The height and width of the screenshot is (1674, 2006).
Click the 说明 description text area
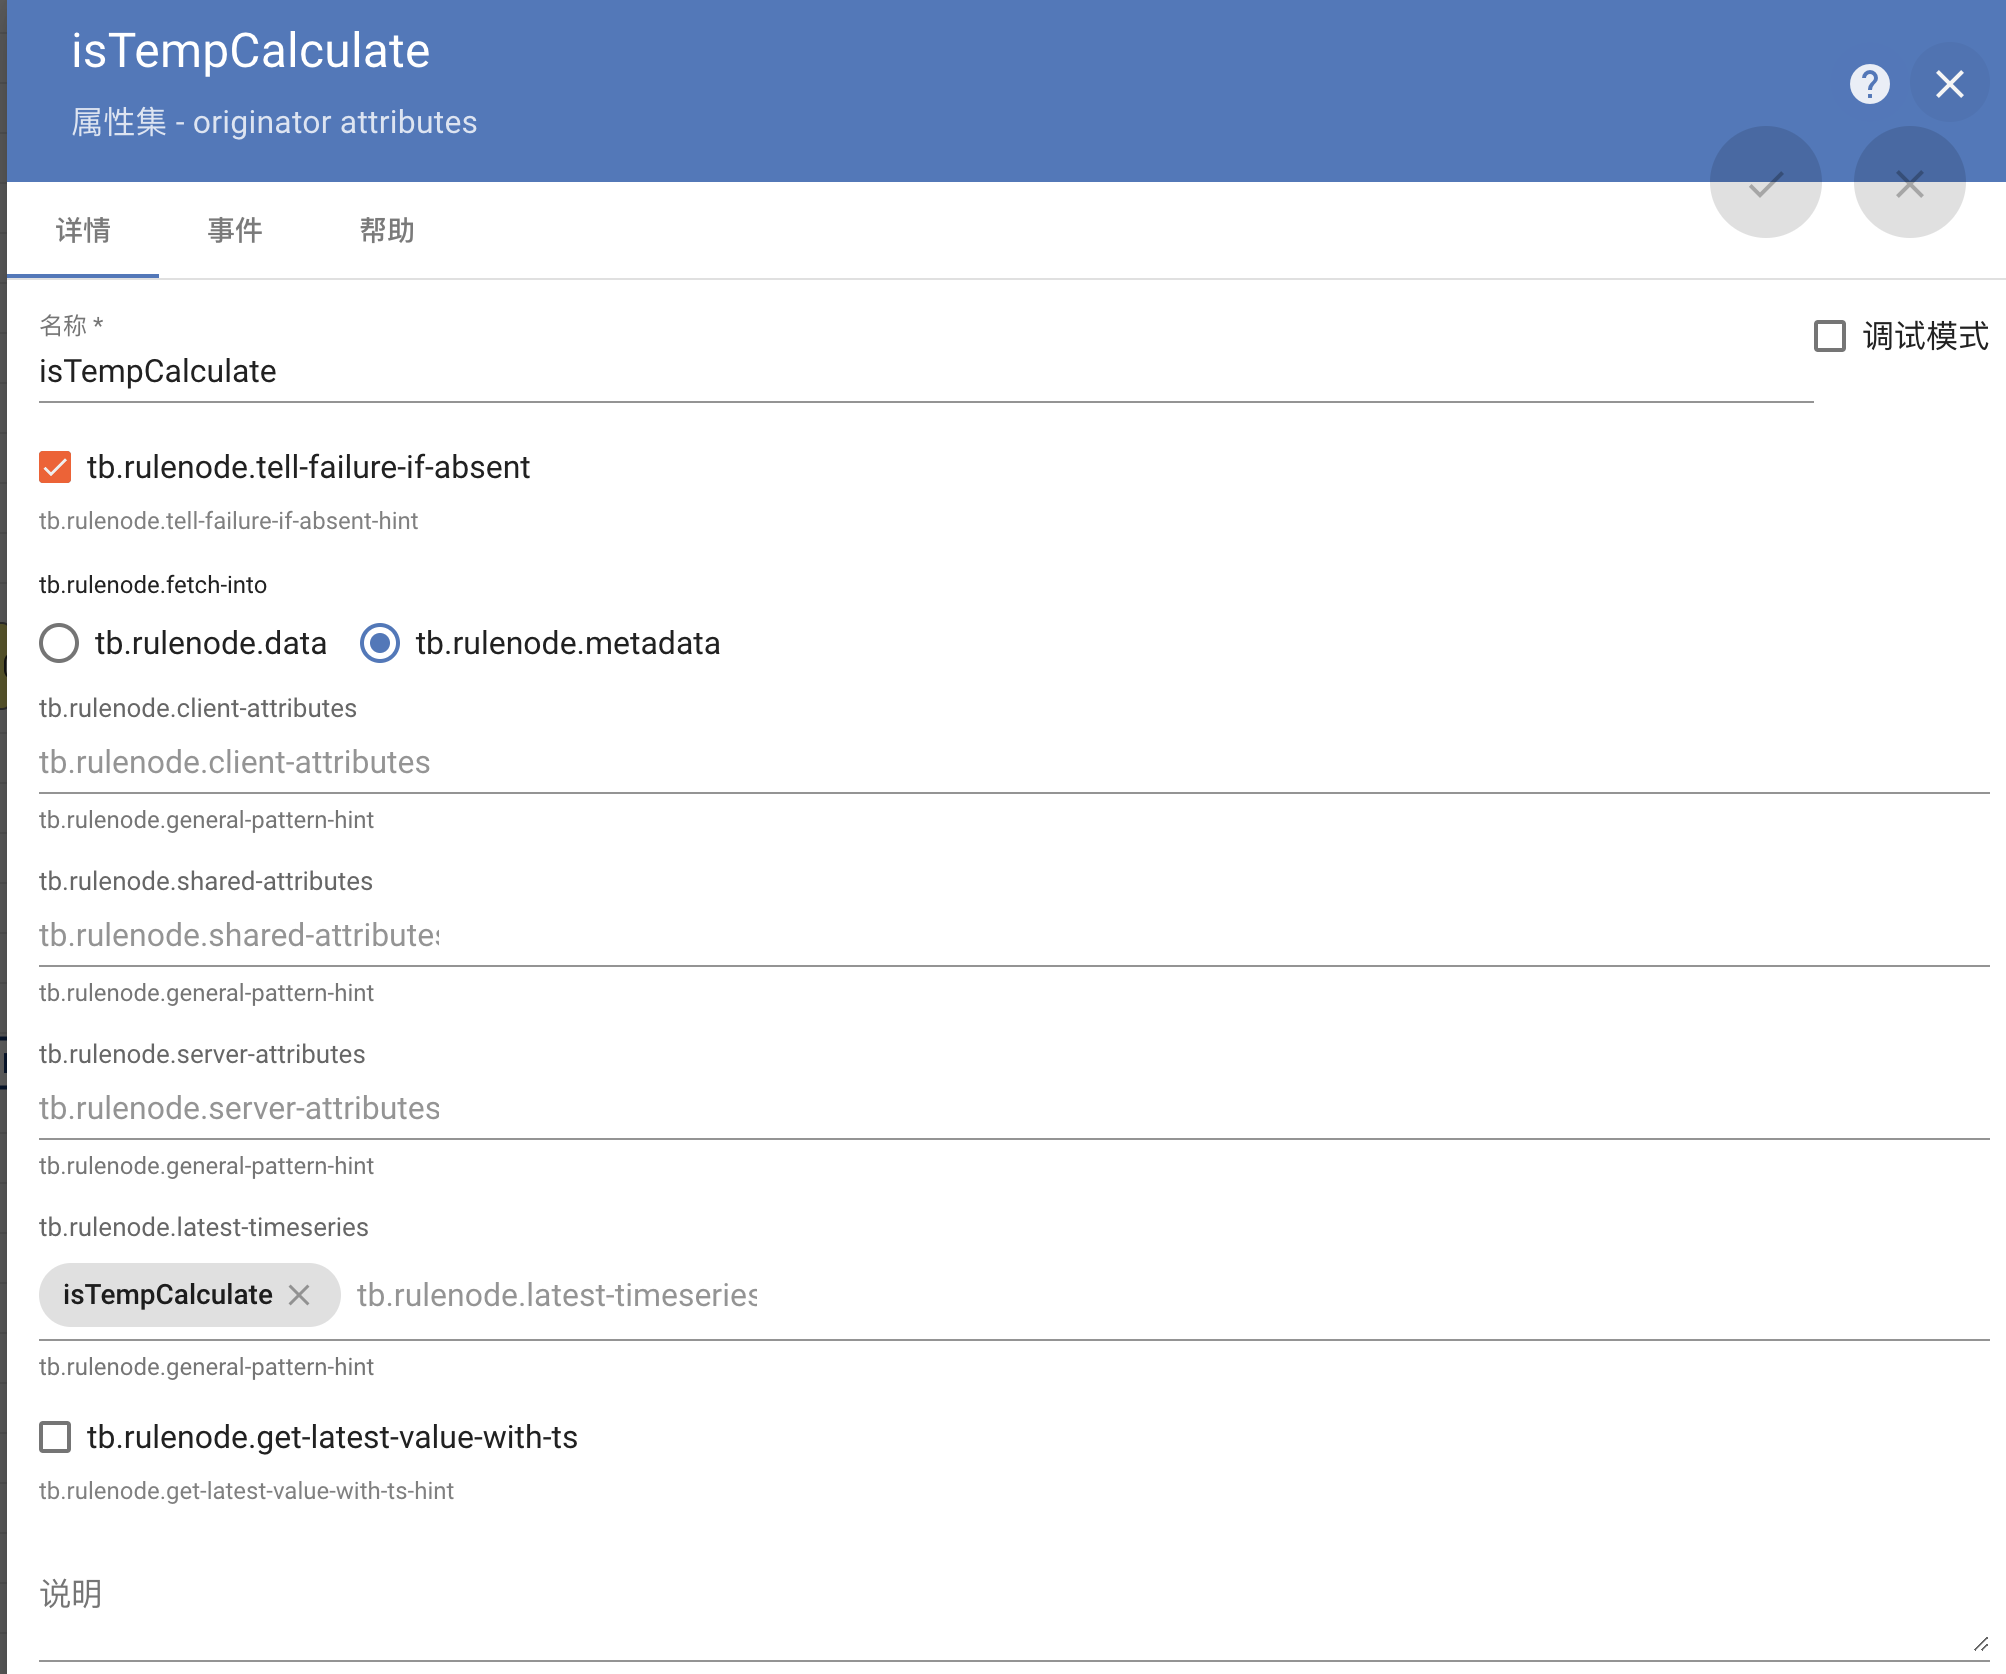pyautogui.click(x=1000, y=1610)
